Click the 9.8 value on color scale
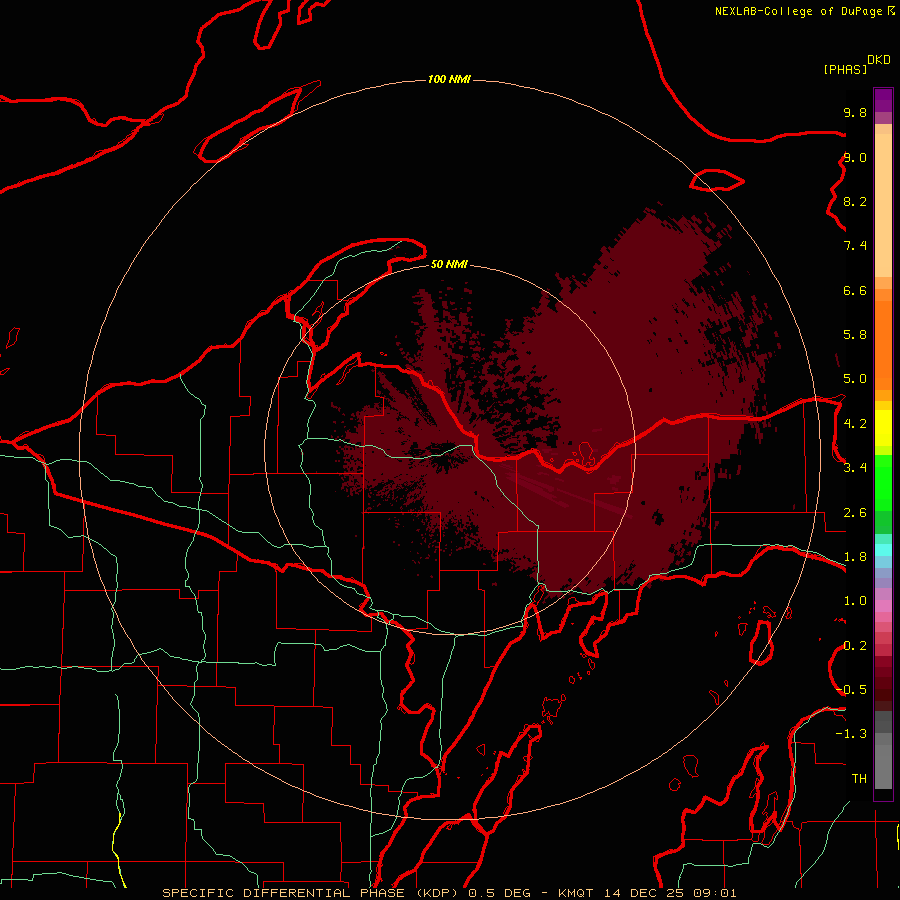 (855, 112)
